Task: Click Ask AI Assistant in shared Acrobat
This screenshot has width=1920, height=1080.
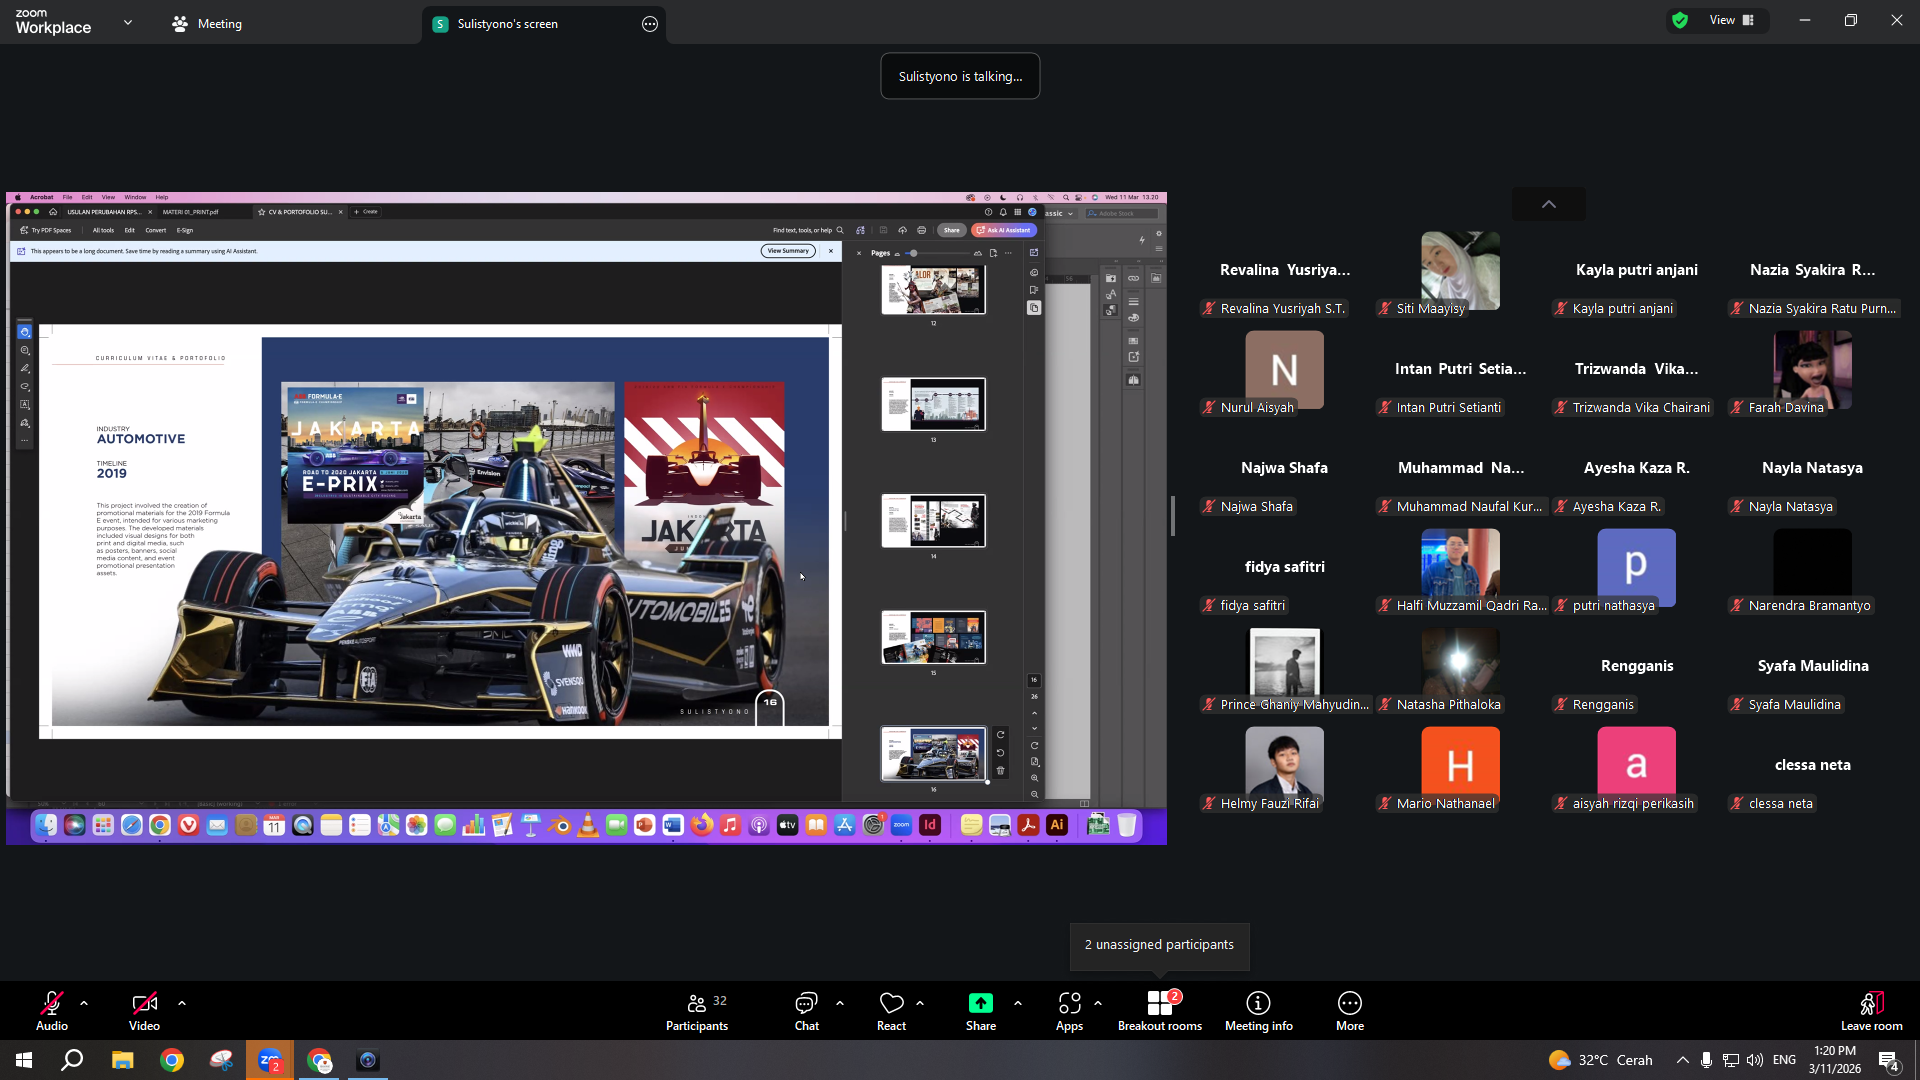Action: (1004, 230)
